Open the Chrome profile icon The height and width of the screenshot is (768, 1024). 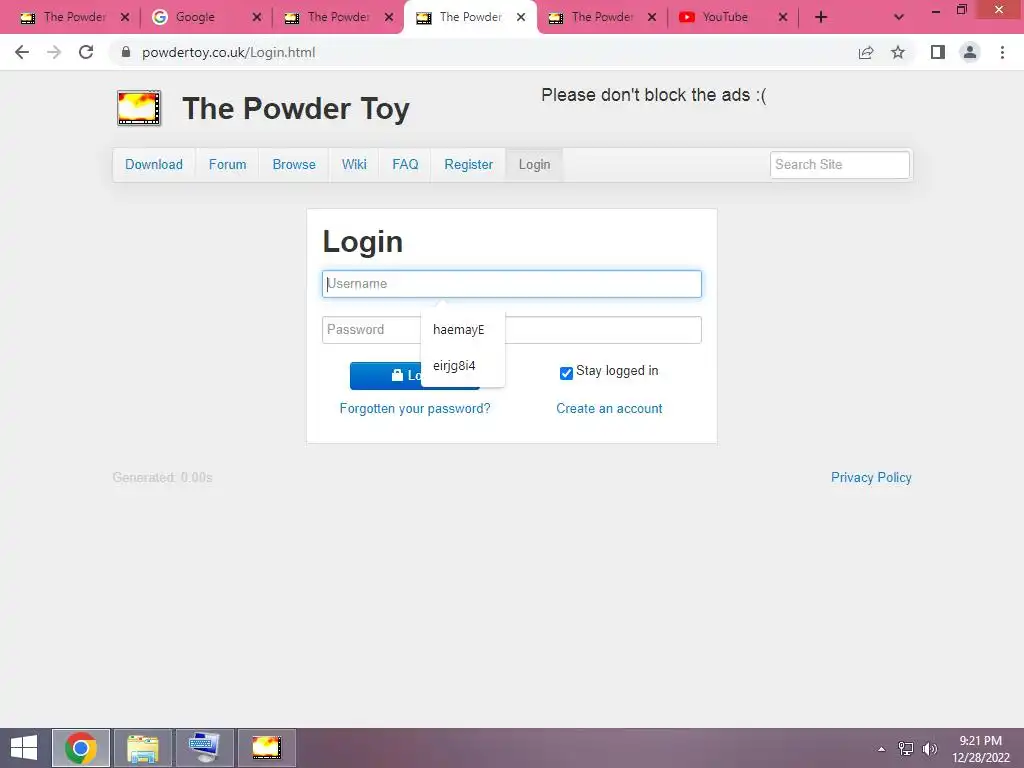970,52
